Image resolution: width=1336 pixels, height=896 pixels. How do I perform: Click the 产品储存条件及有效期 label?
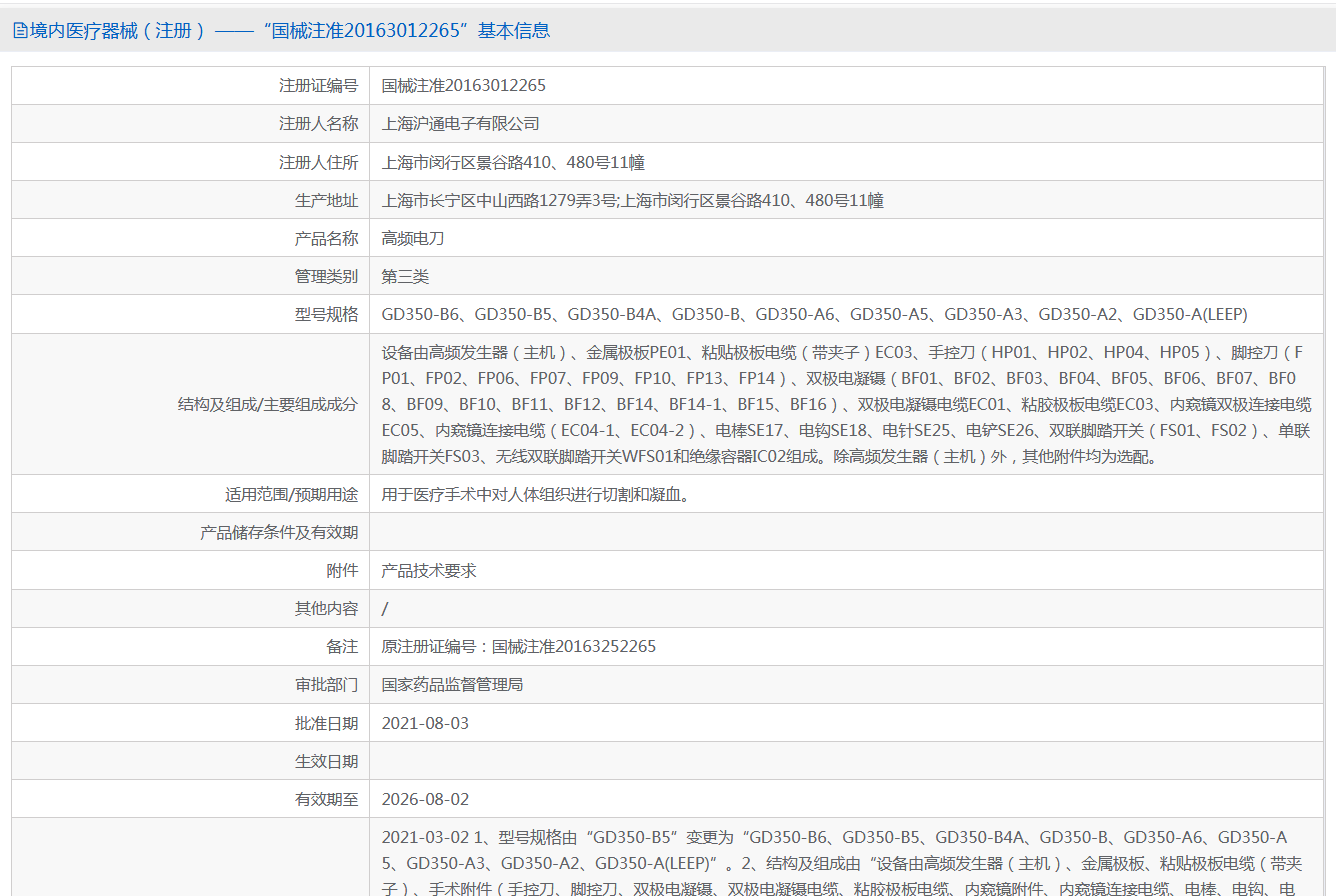tap(279, 532)
